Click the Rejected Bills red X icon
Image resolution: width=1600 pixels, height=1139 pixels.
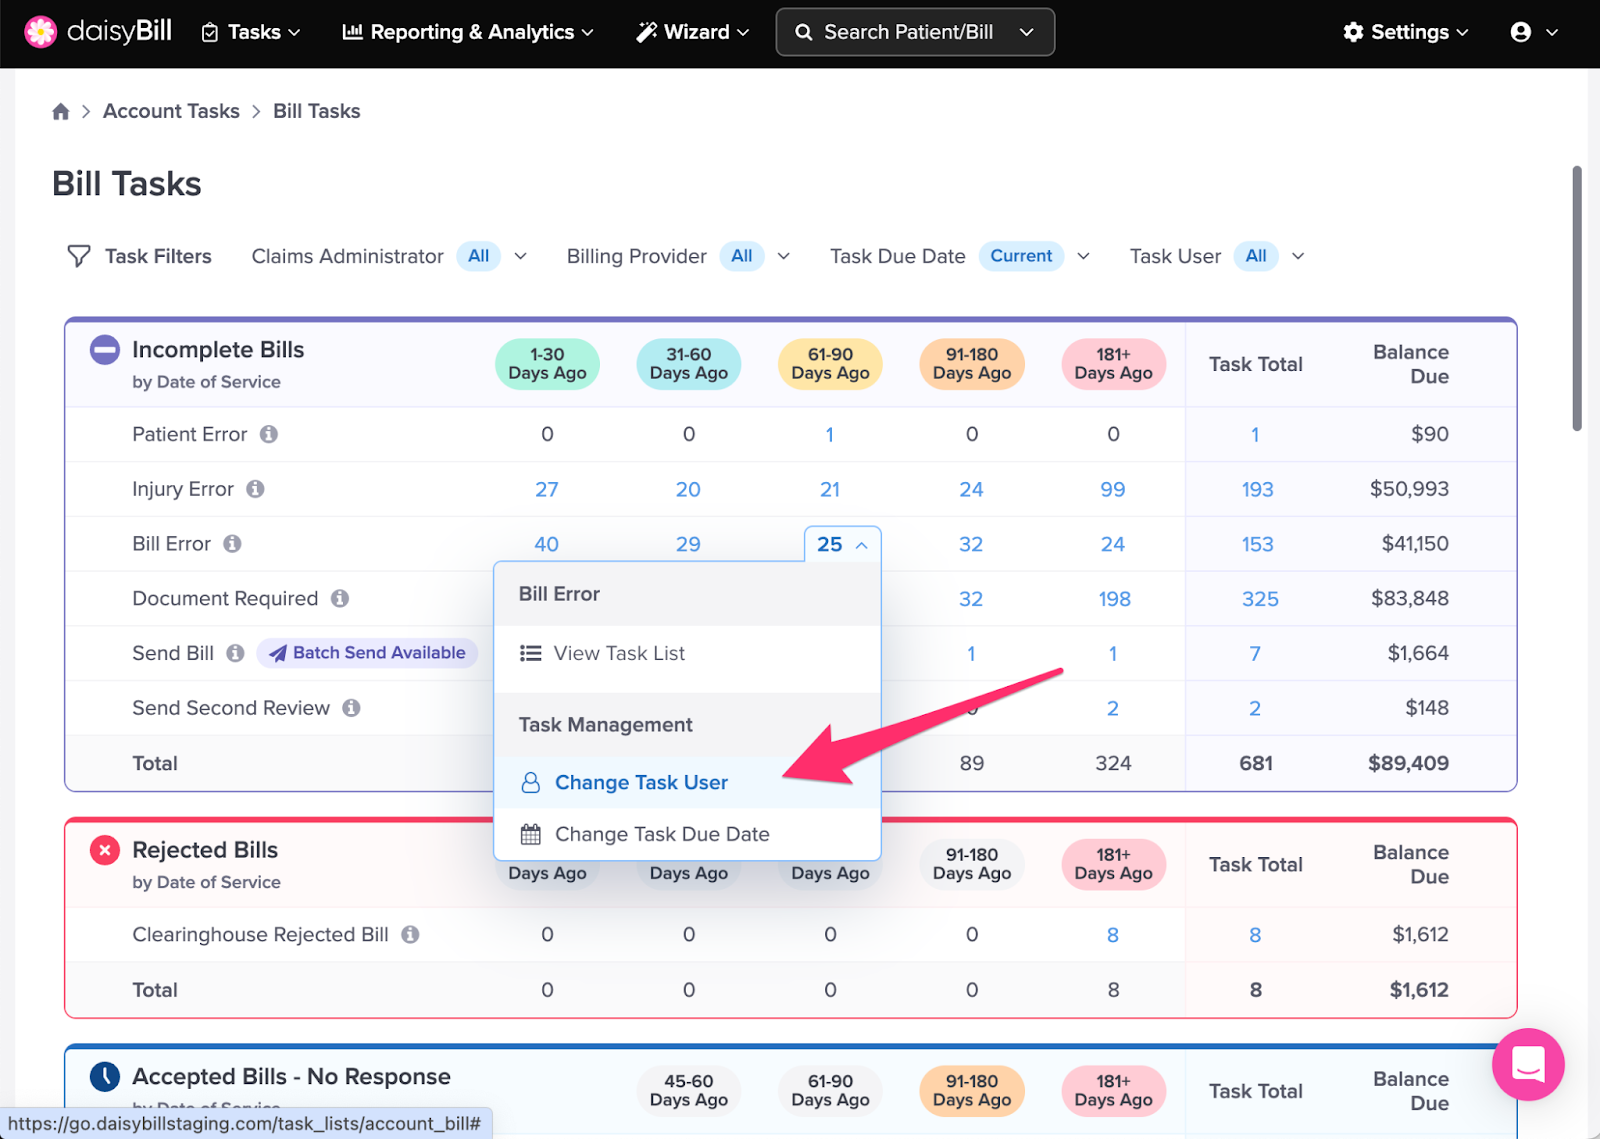[105, 850]
